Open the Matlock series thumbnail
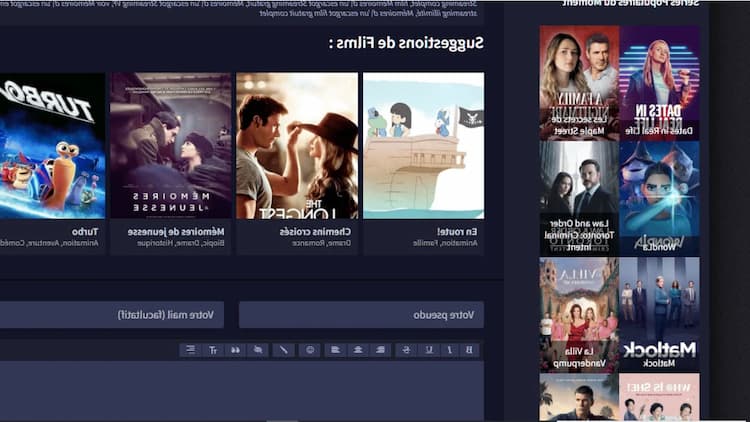 tap(660, 315)
